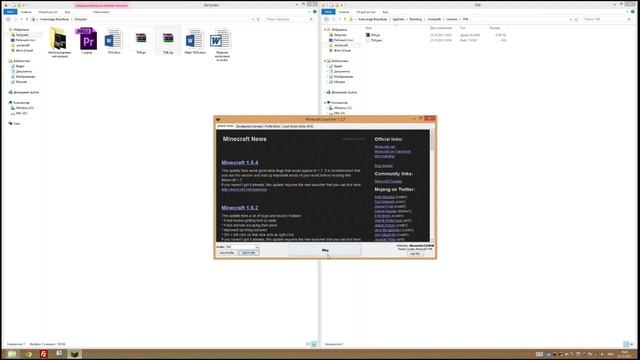Click Back arrow in the Загрузки window
Image resolution: width=640 pixels, height=360 pixels.
[8, 19]
